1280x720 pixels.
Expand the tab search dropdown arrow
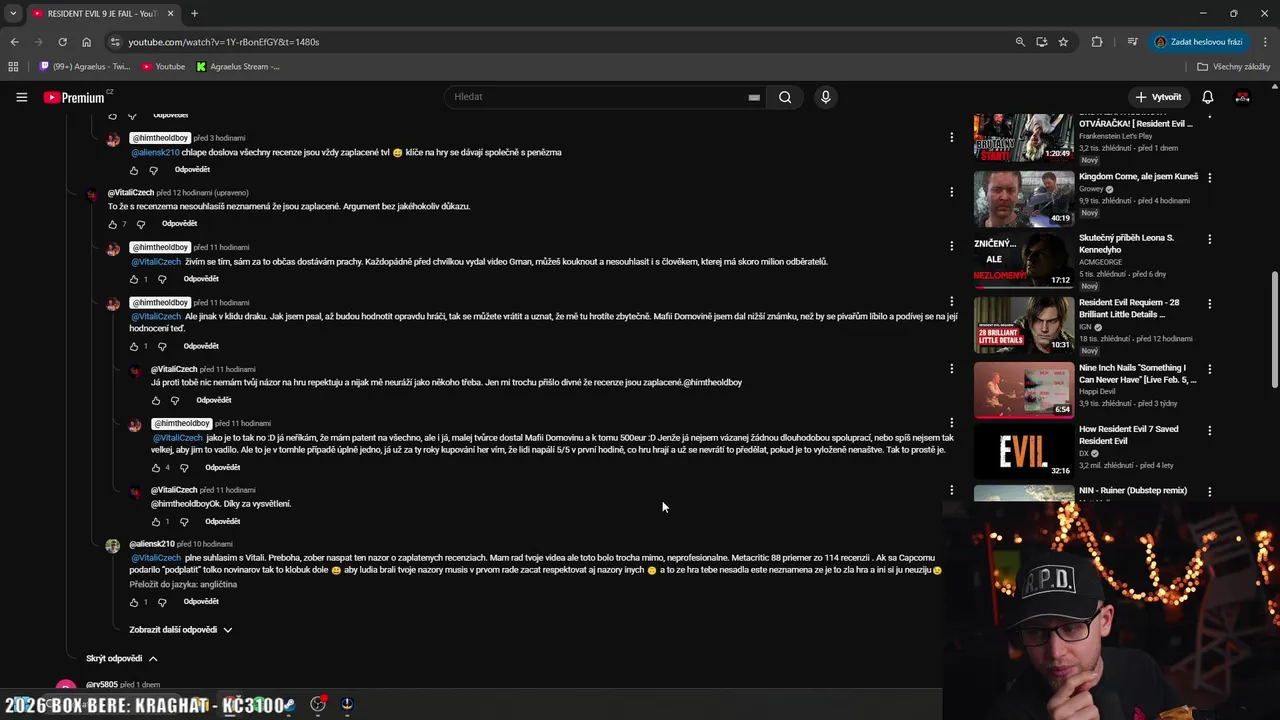pyautogui.click(x=13, y=13)
